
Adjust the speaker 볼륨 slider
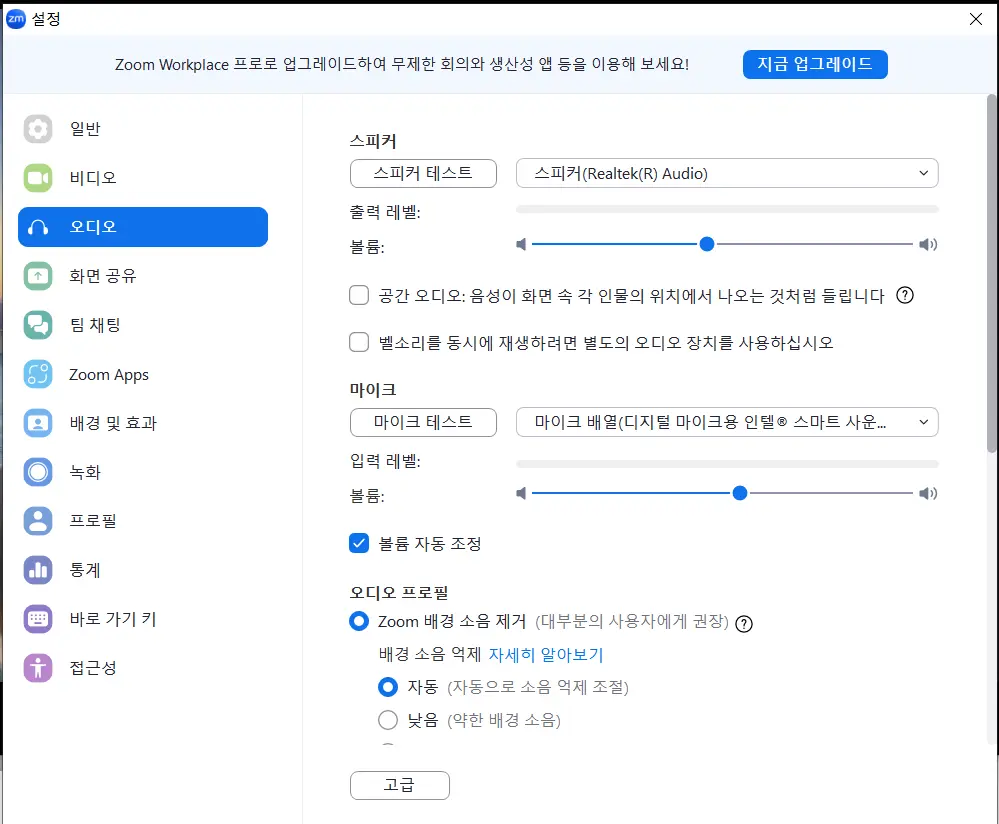point(707,244)
